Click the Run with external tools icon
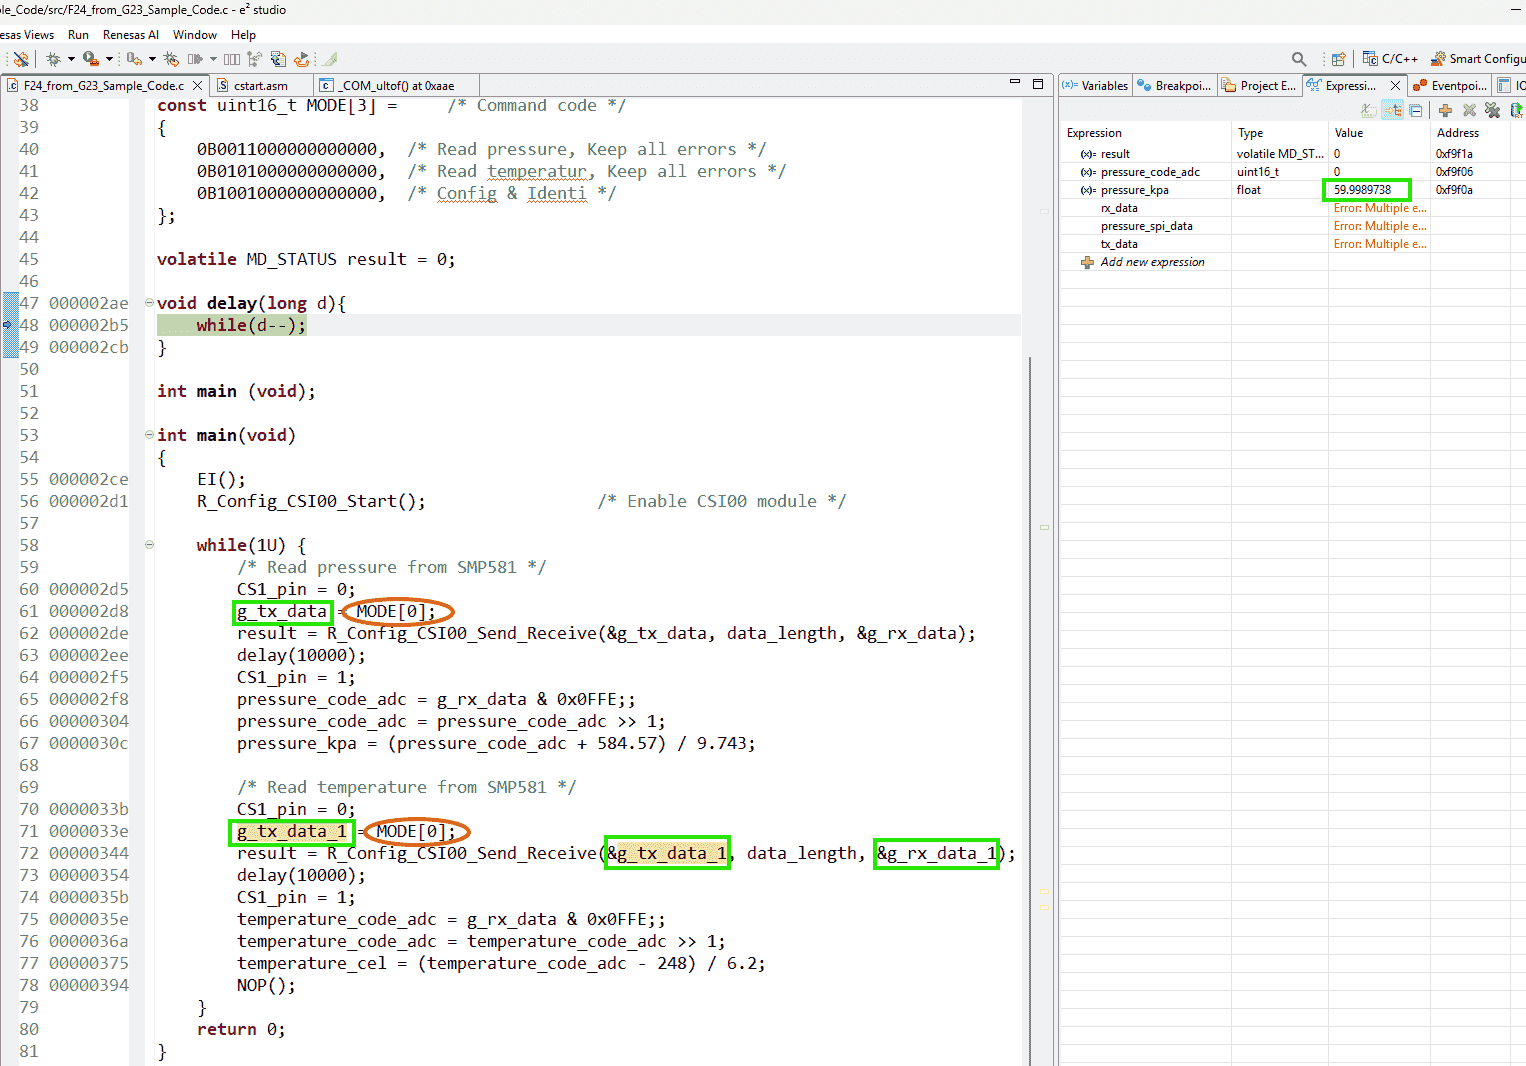1526x1066 pixels. click(91, 59)
